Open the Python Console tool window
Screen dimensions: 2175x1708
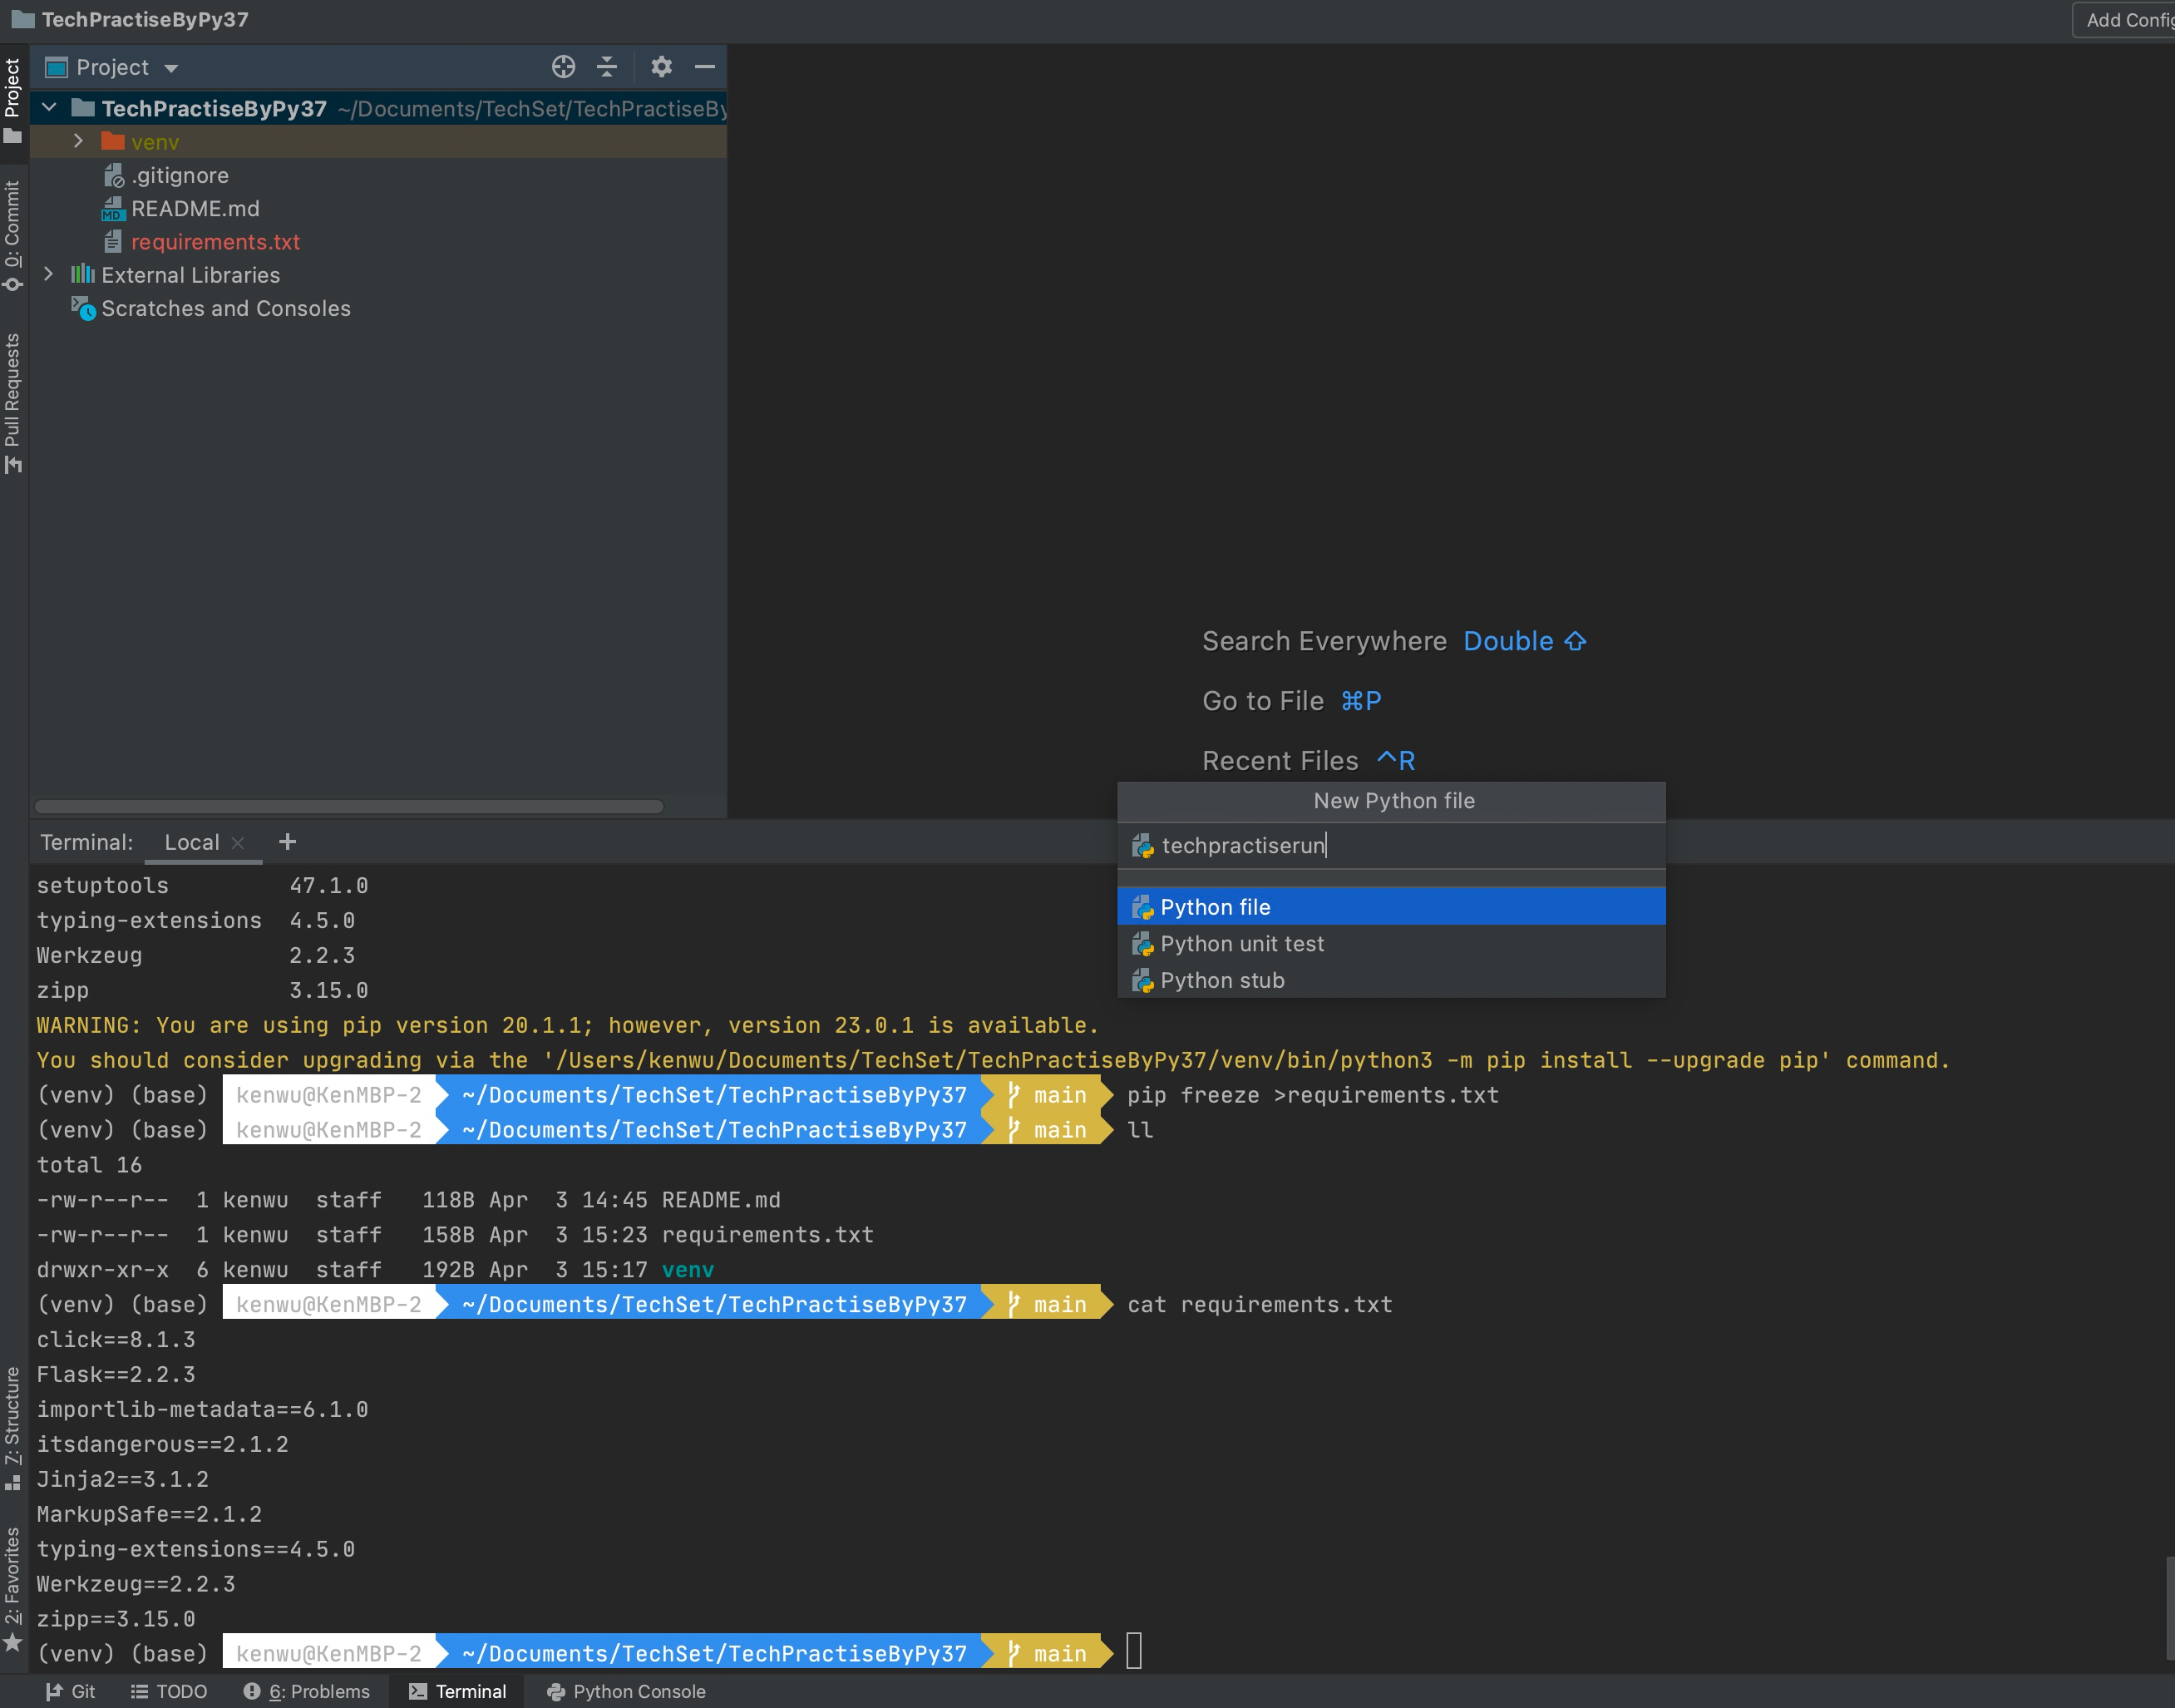point(626,1691)
